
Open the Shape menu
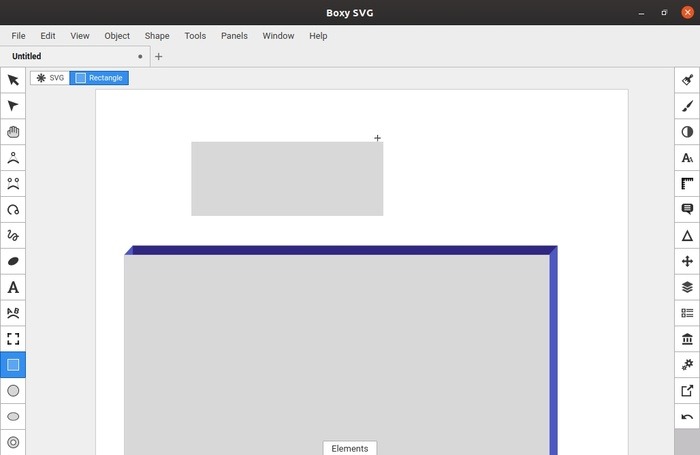coord(157,36)
